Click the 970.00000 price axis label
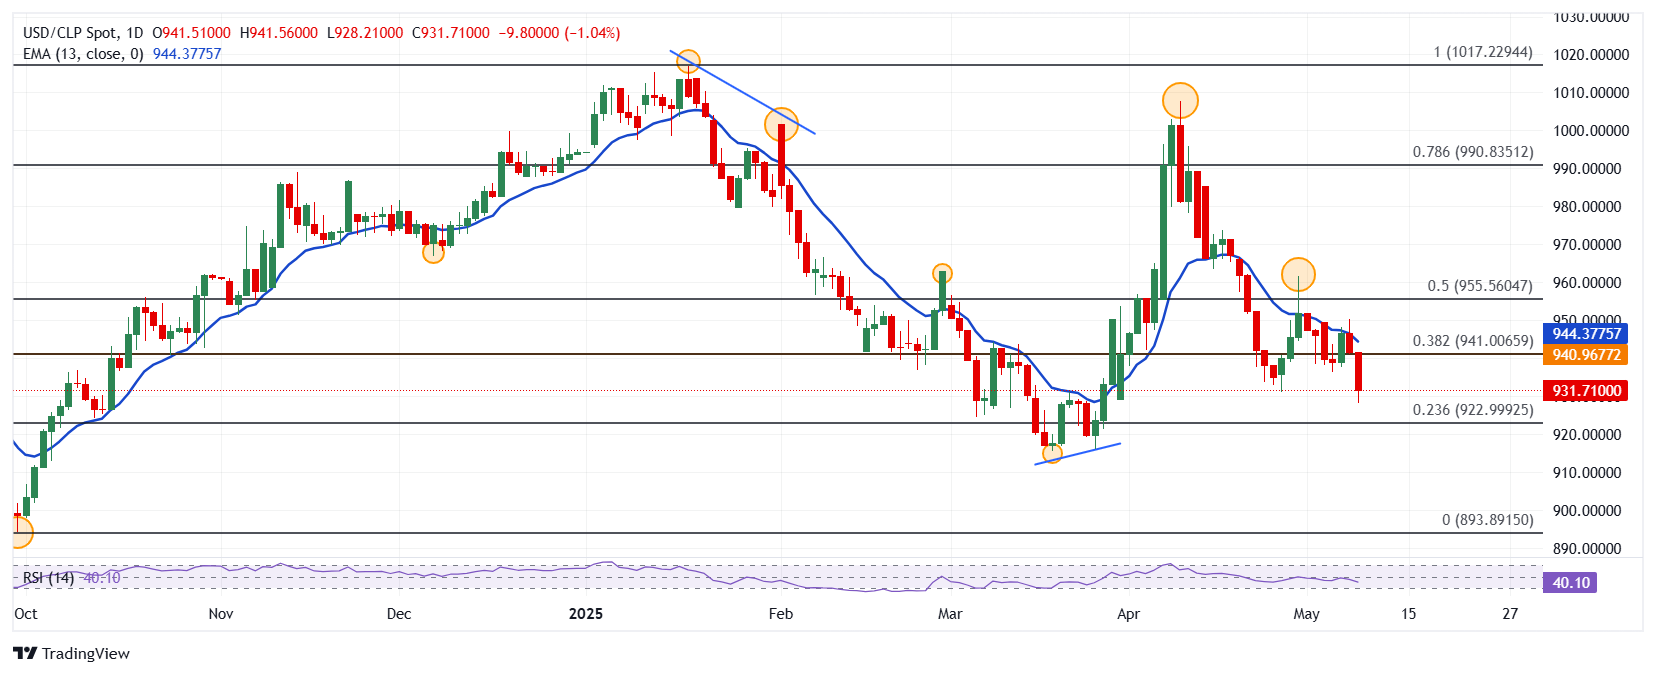1656x675 pixels. pos(1587,245)
